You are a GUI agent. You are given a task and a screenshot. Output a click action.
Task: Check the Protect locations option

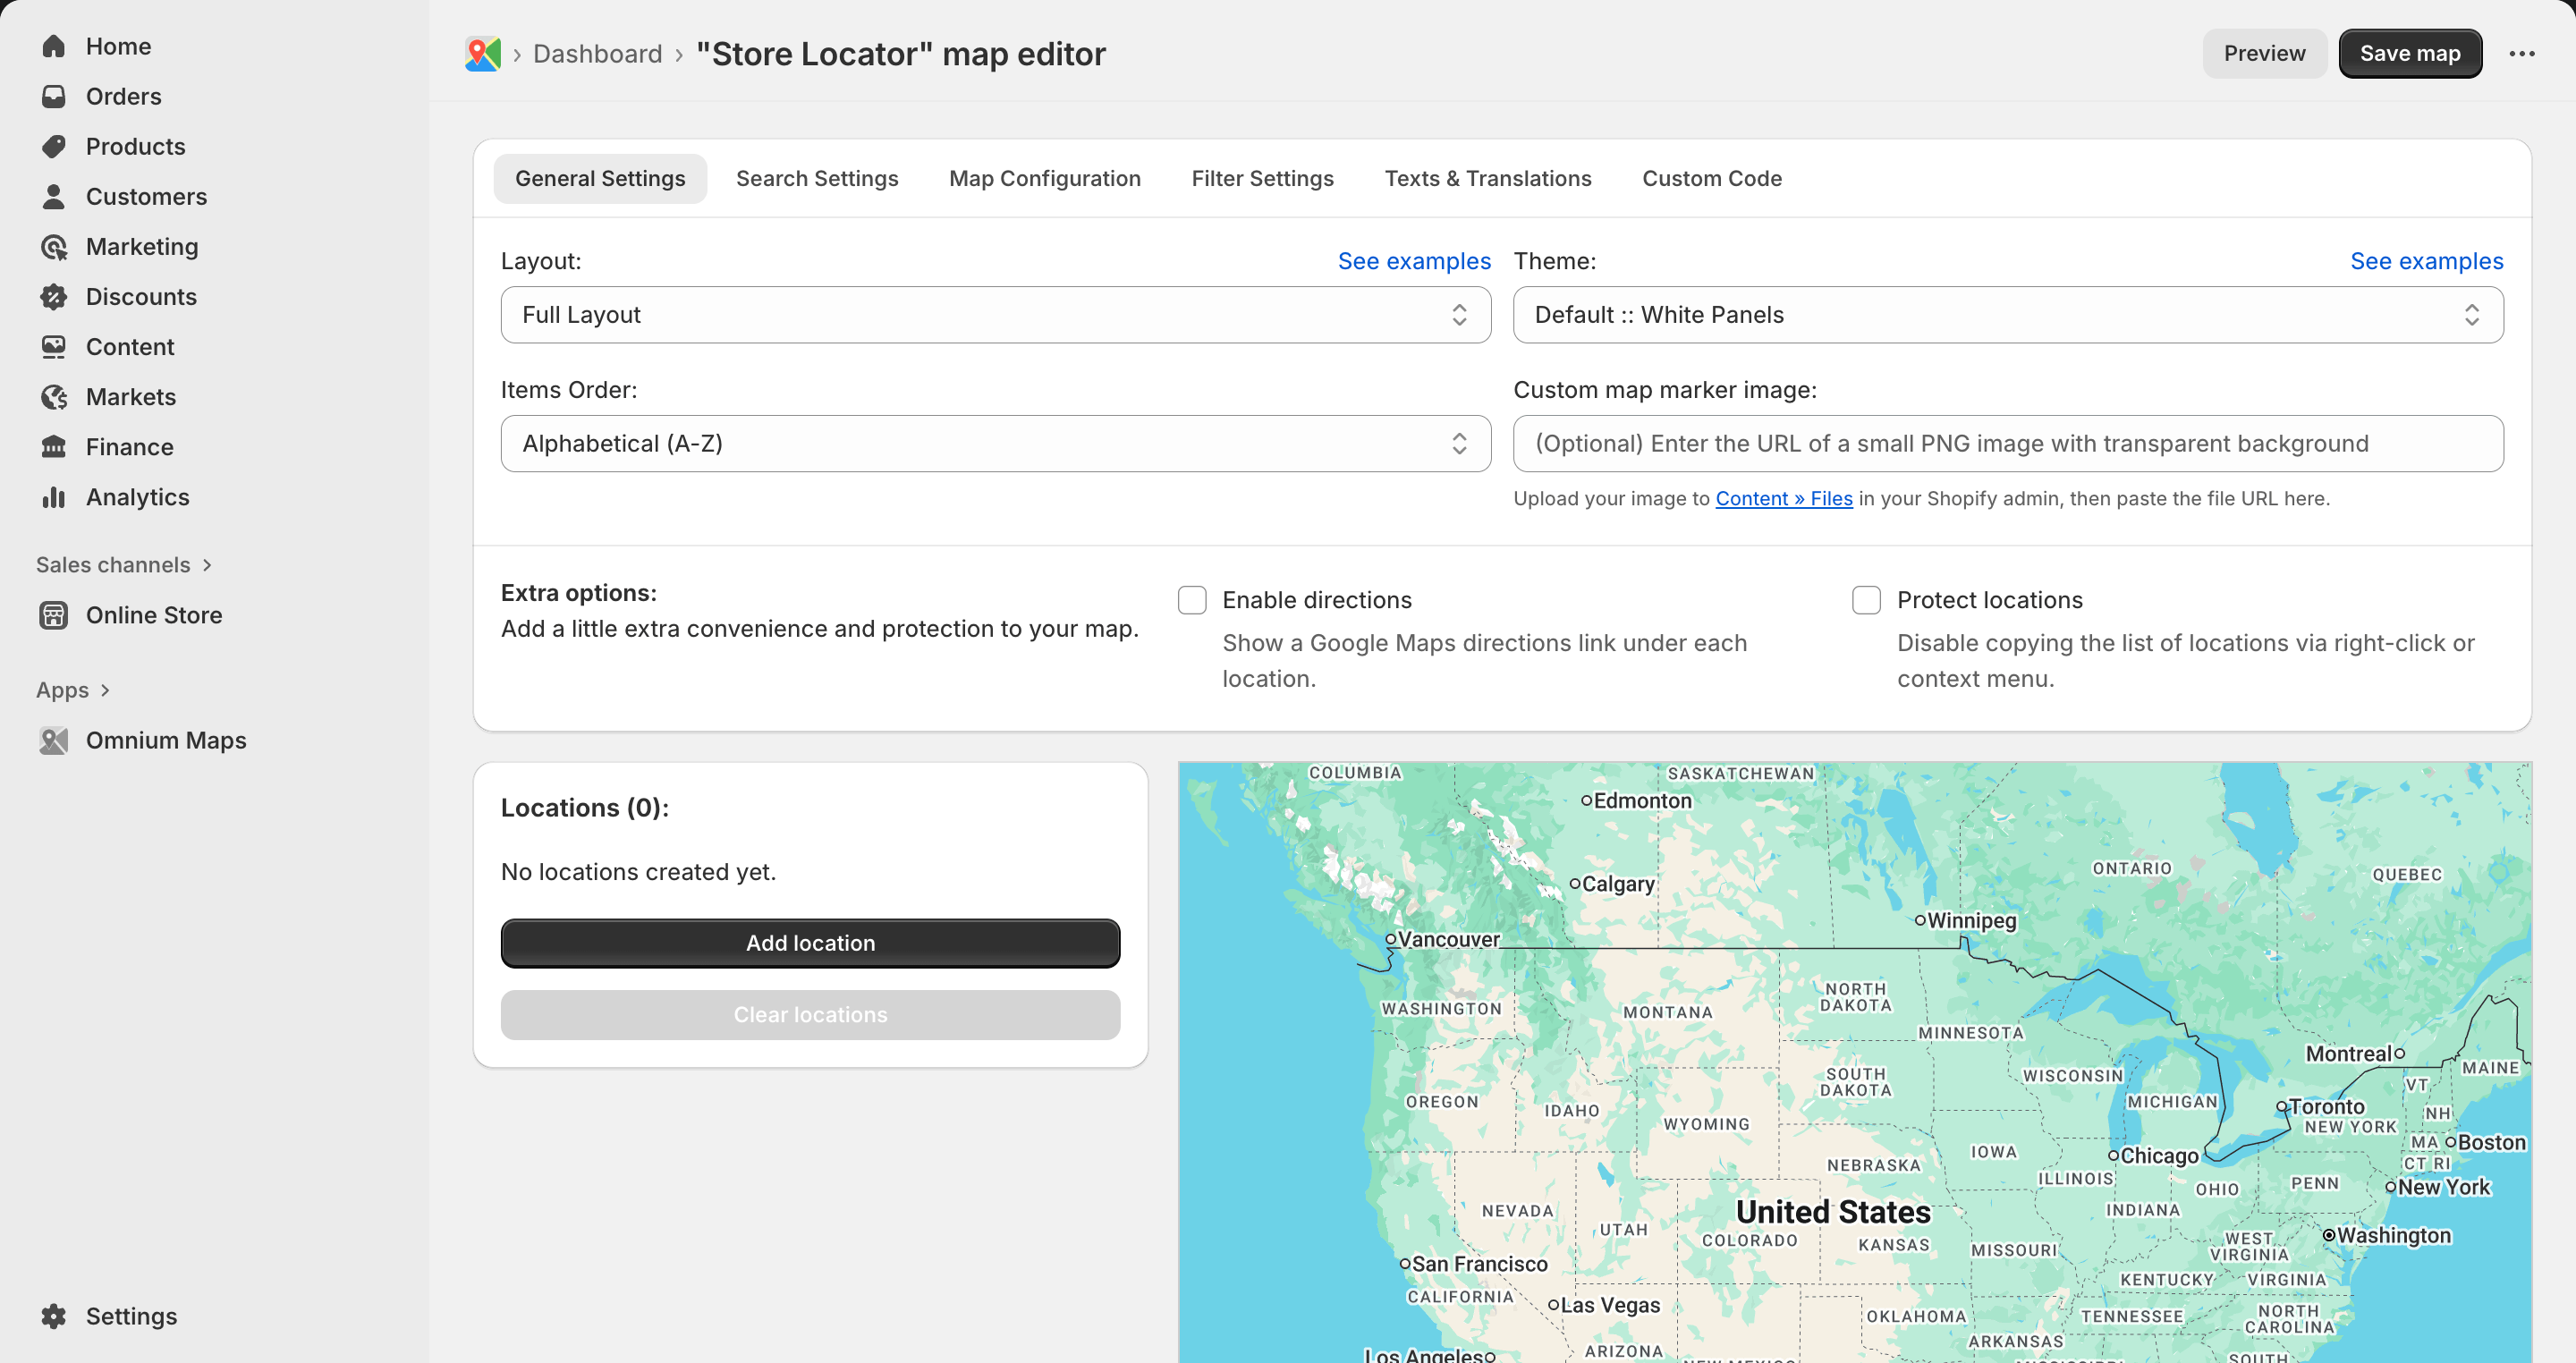1865,600
